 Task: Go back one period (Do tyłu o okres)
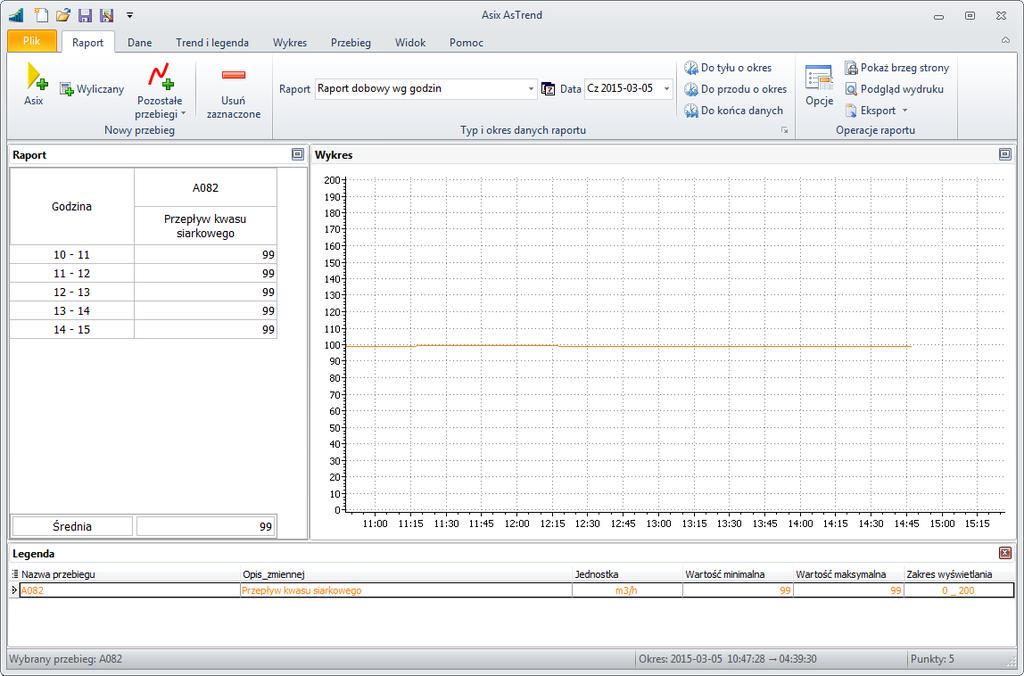728,68
